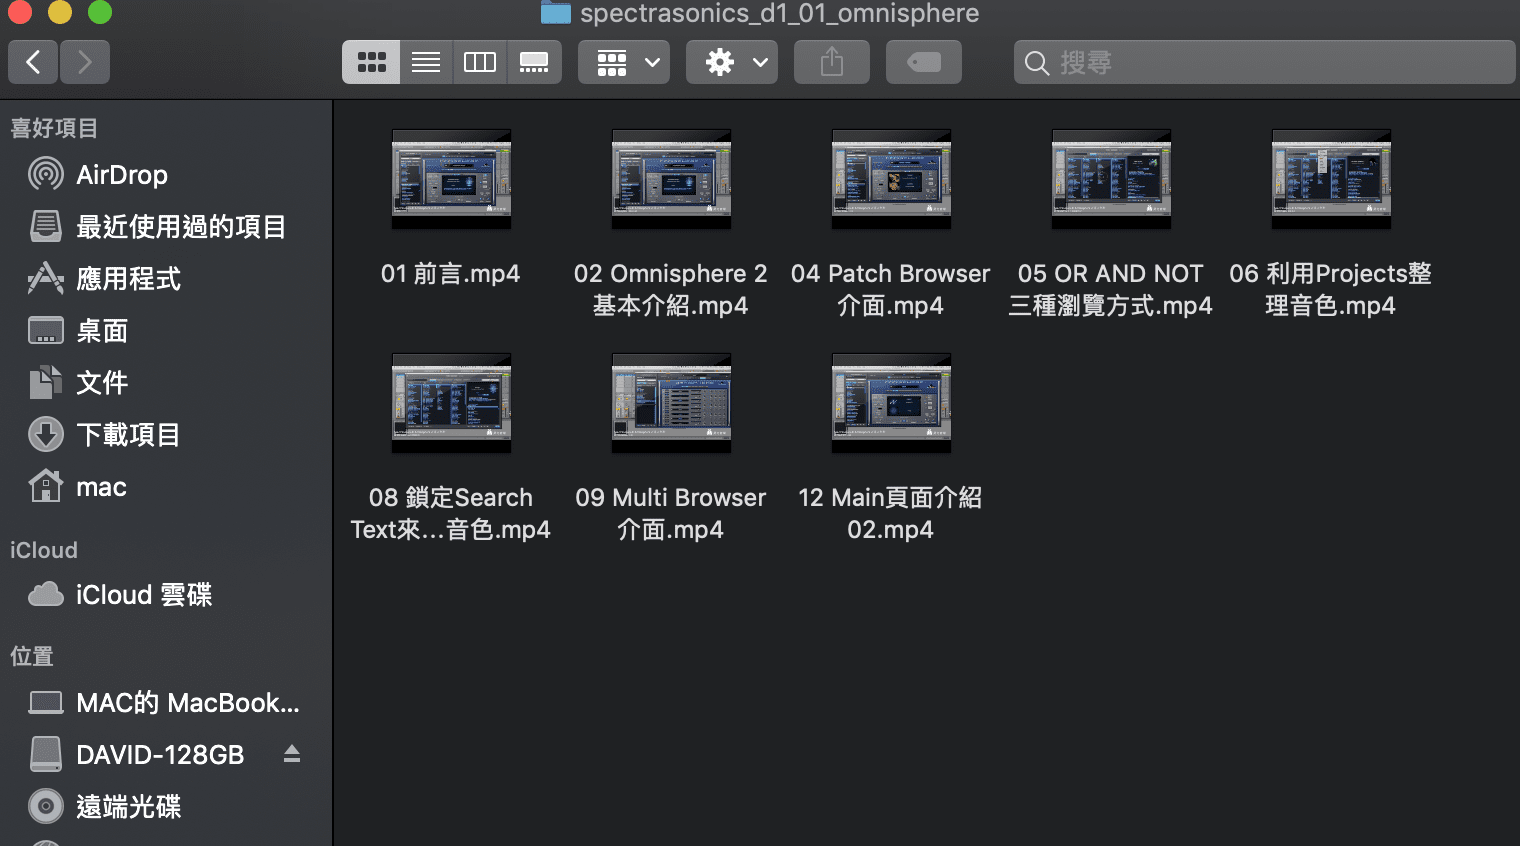Select 下載項目 in the sidebar
This screenshot has width=1520, height=846.
tap(128, 435)
